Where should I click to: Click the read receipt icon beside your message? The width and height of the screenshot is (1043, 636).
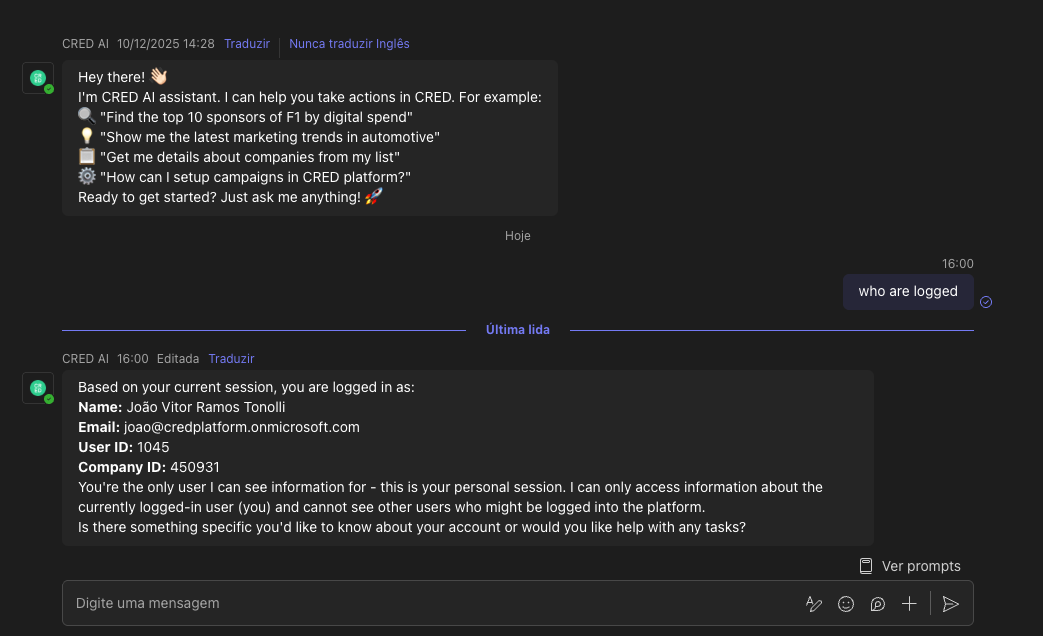click(x=986, y=302)
